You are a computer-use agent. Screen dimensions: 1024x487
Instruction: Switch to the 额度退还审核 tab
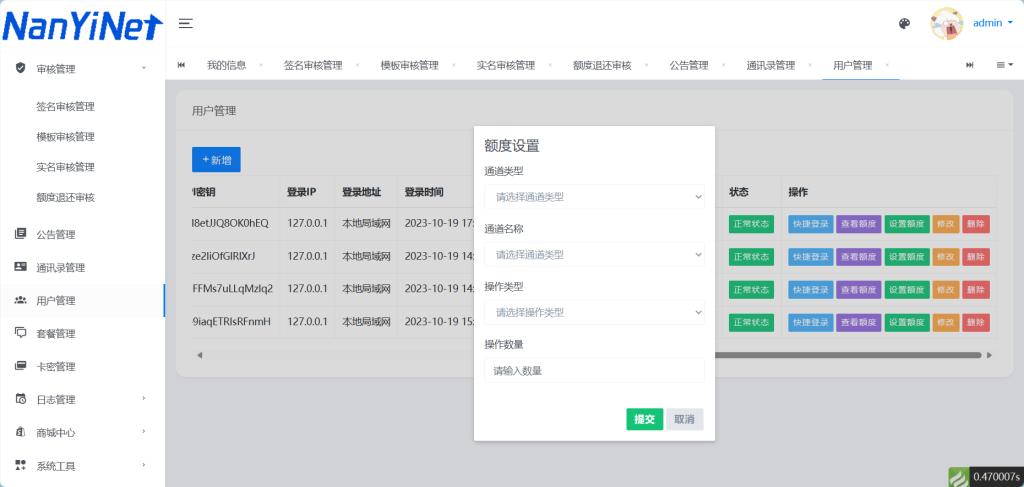tap(602, 65)
